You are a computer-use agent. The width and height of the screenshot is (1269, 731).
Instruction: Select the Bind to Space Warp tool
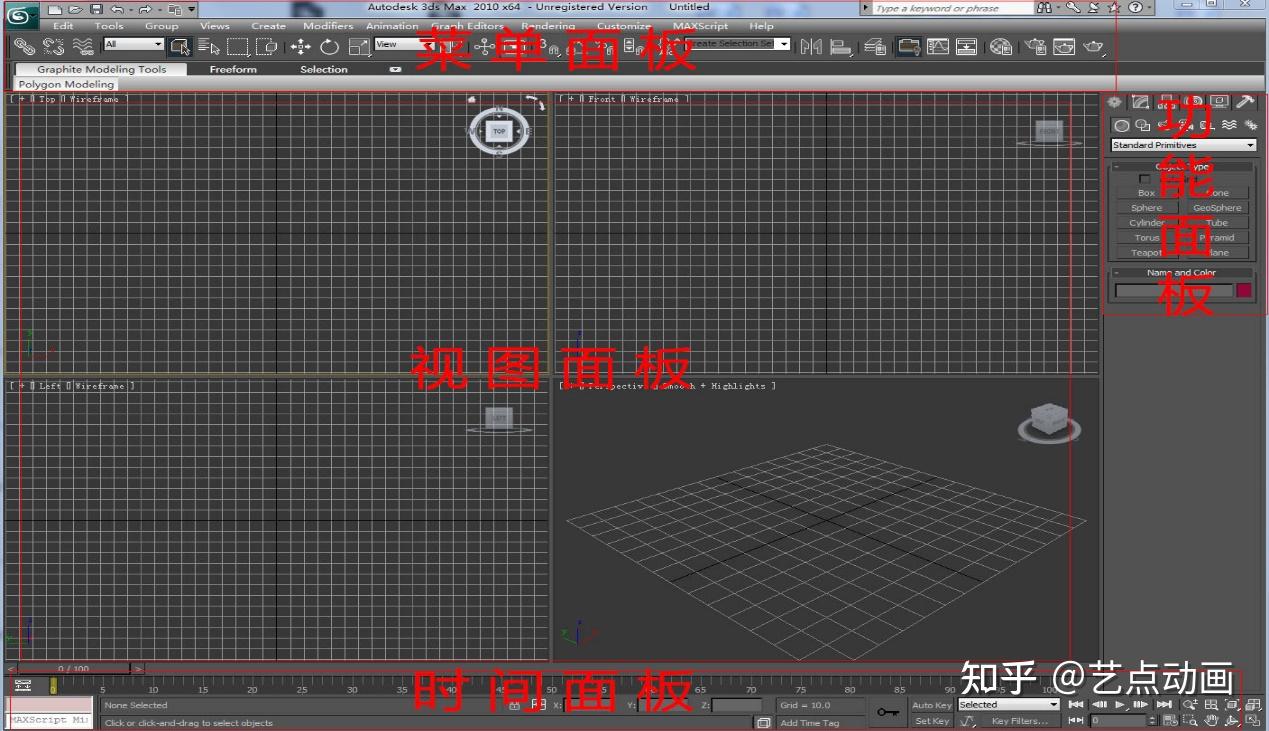[x=83, y=46]
